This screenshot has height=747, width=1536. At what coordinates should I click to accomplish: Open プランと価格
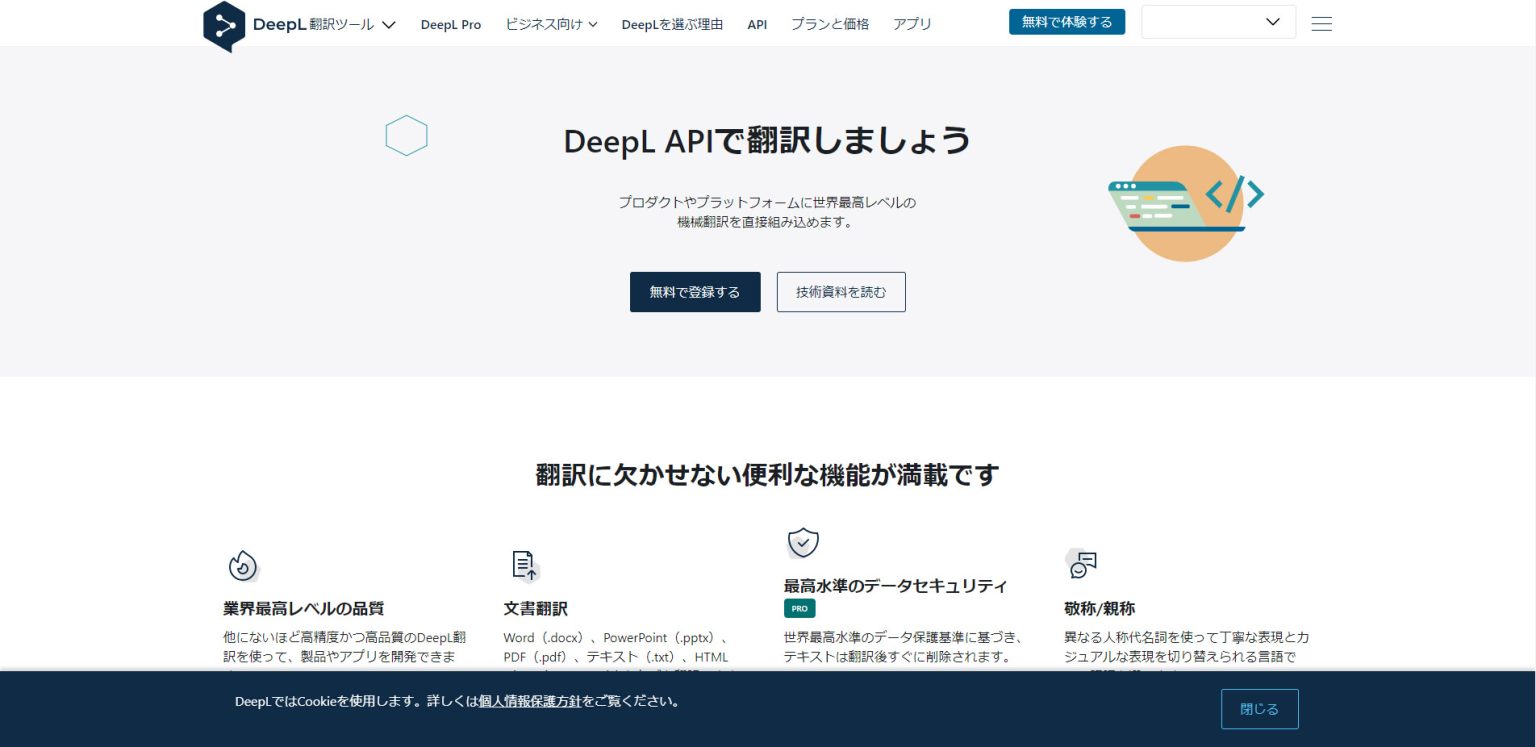[830, 24]
